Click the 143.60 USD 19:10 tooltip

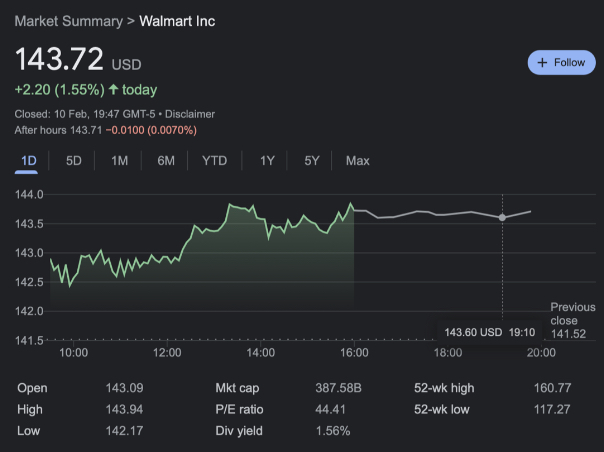point(490,332)
